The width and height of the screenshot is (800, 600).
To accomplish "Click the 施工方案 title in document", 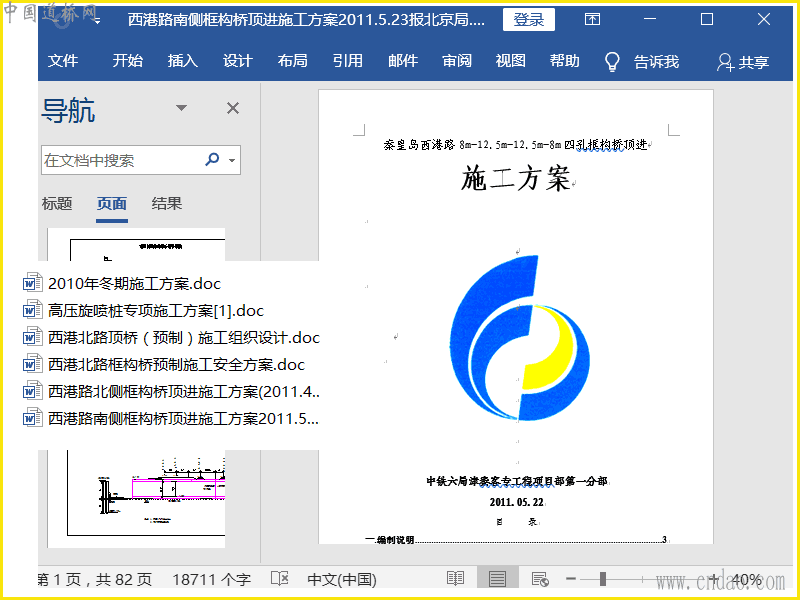I will tap(515, 179).
